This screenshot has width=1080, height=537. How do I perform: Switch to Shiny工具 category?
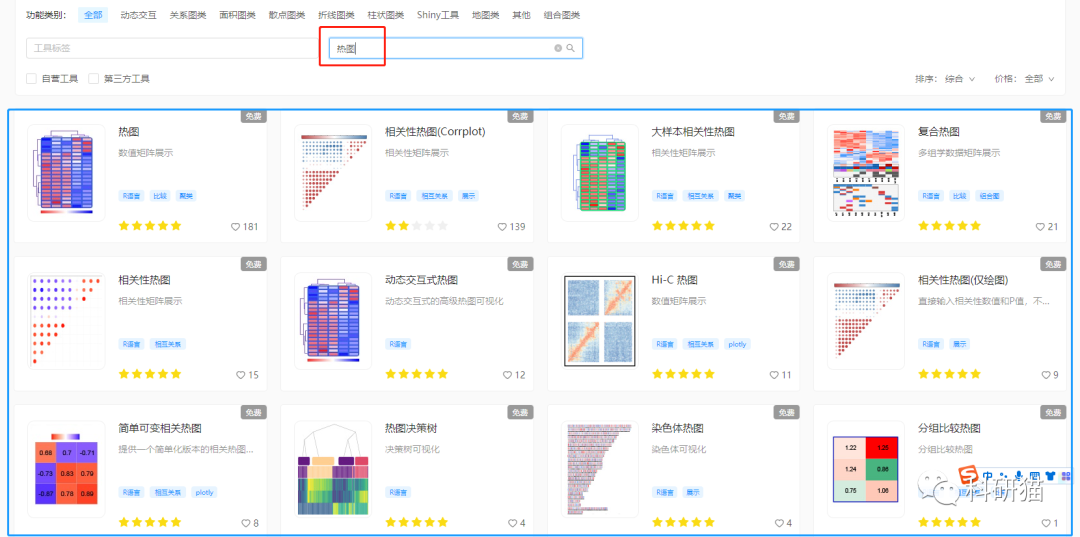pos(437,14)
